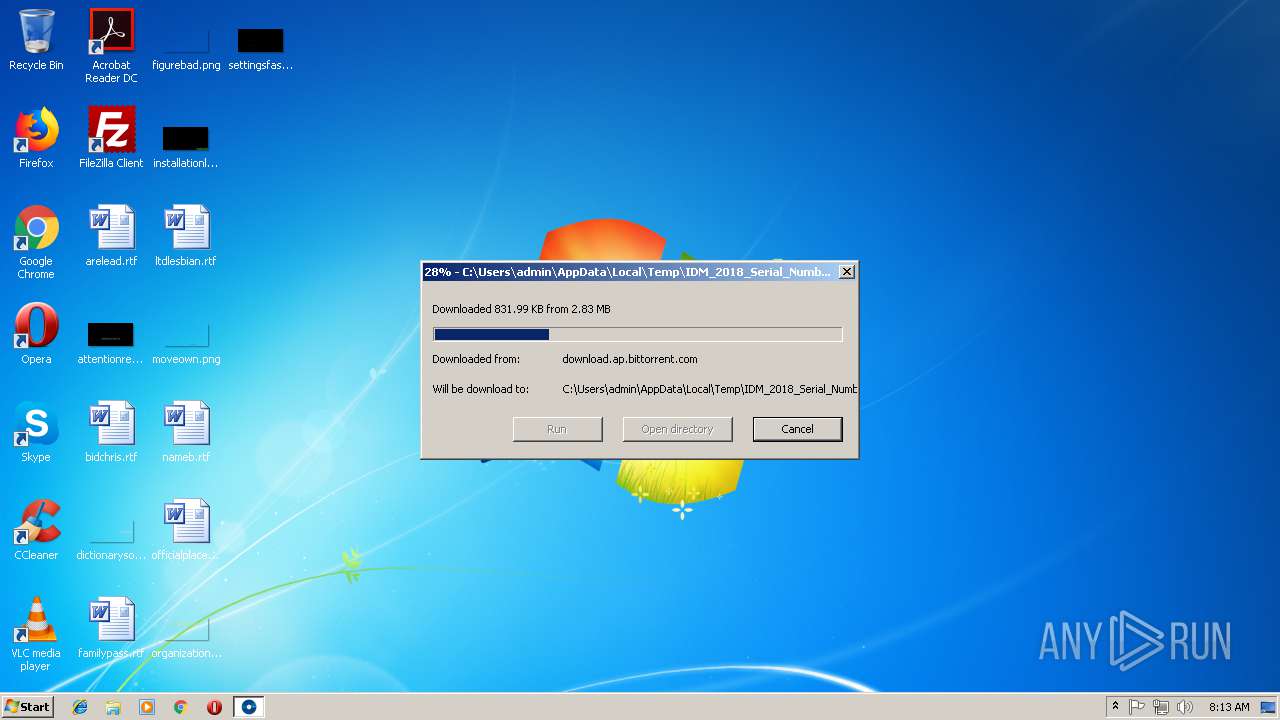Click the Open directory button
Screen dimensions: 1280x720
[677, 429]
